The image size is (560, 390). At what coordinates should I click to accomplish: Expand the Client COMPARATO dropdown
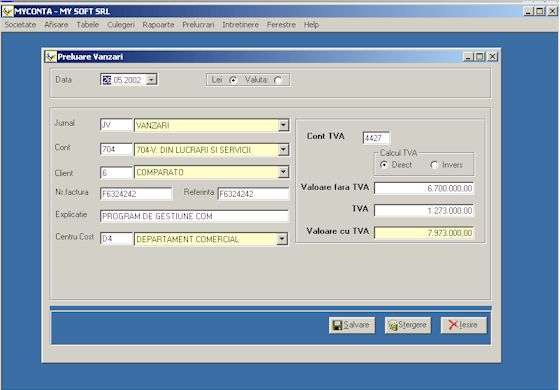tap(283, 172)
